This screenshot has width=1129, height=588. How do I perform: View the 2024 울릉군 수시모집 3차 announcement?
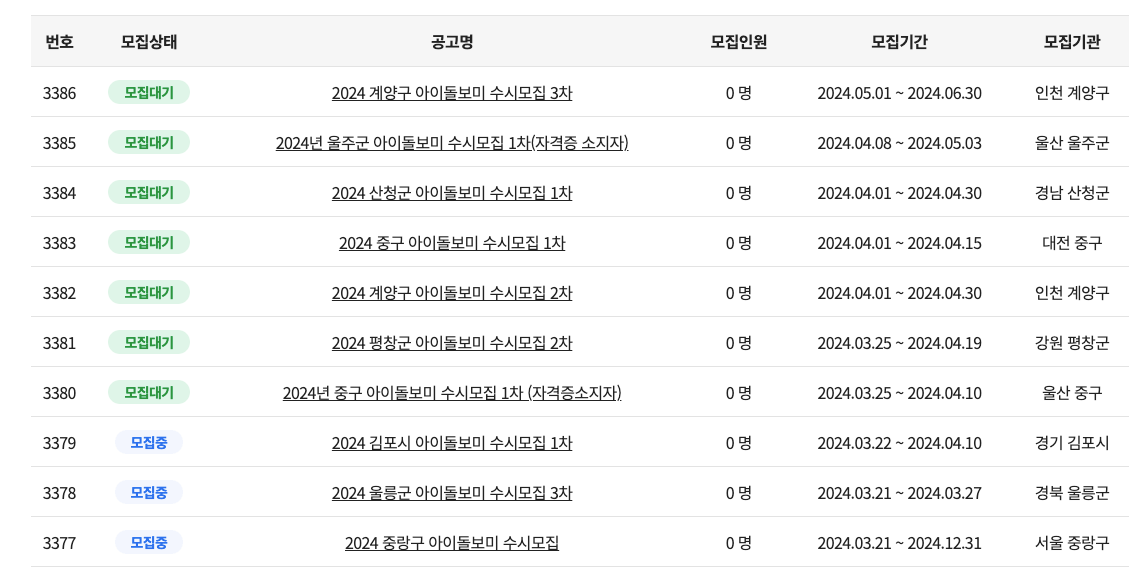click(451, 492)
